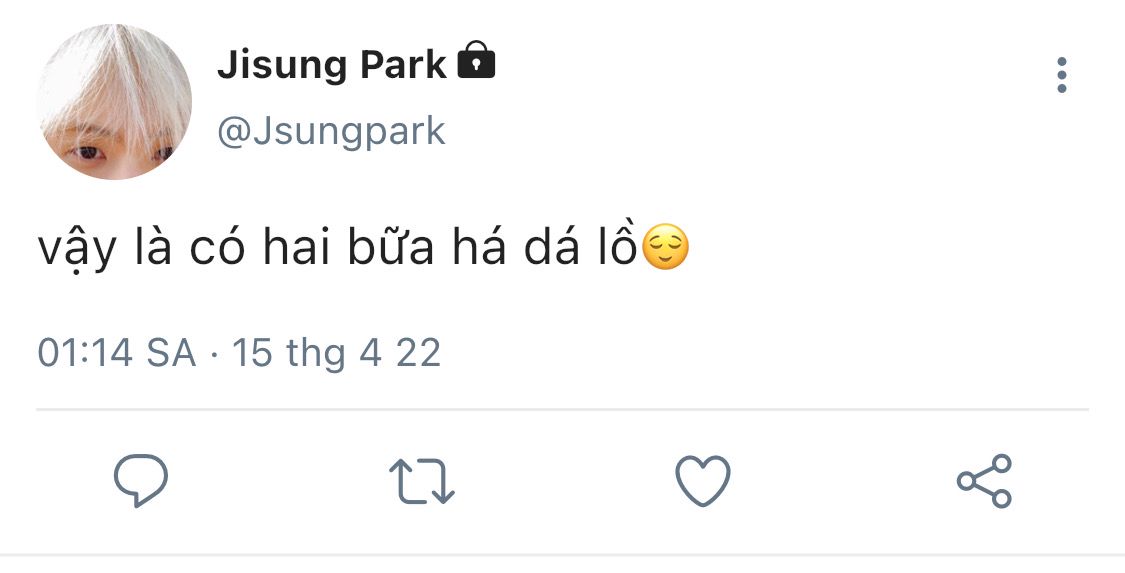Open the share options icon

click(x=984, y=481)
